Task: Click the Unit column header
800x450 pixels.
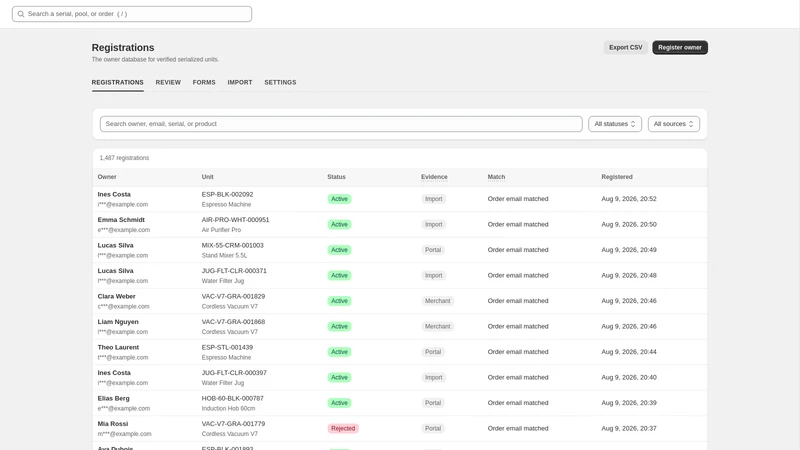Action: click(207, 177)
